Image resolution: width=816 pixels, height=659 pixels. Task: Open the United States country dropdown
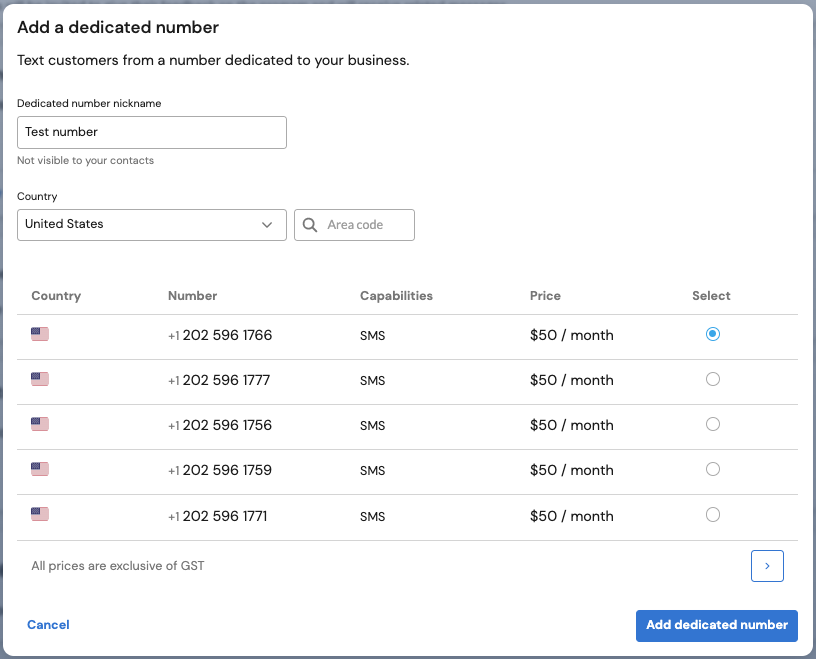point(151,225)
